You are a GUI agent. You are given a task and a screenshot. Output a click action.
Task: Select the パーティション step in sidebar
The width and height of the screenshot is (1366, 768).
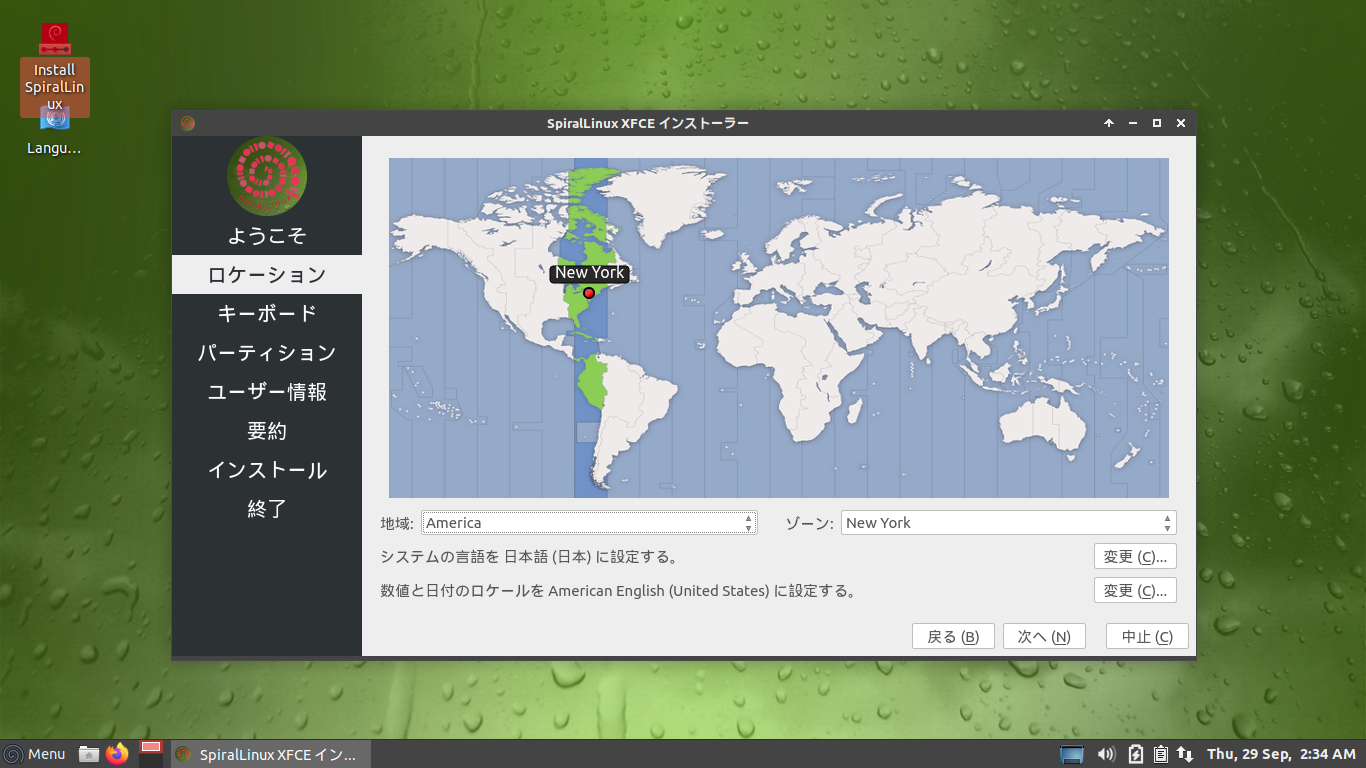point(267,352)
